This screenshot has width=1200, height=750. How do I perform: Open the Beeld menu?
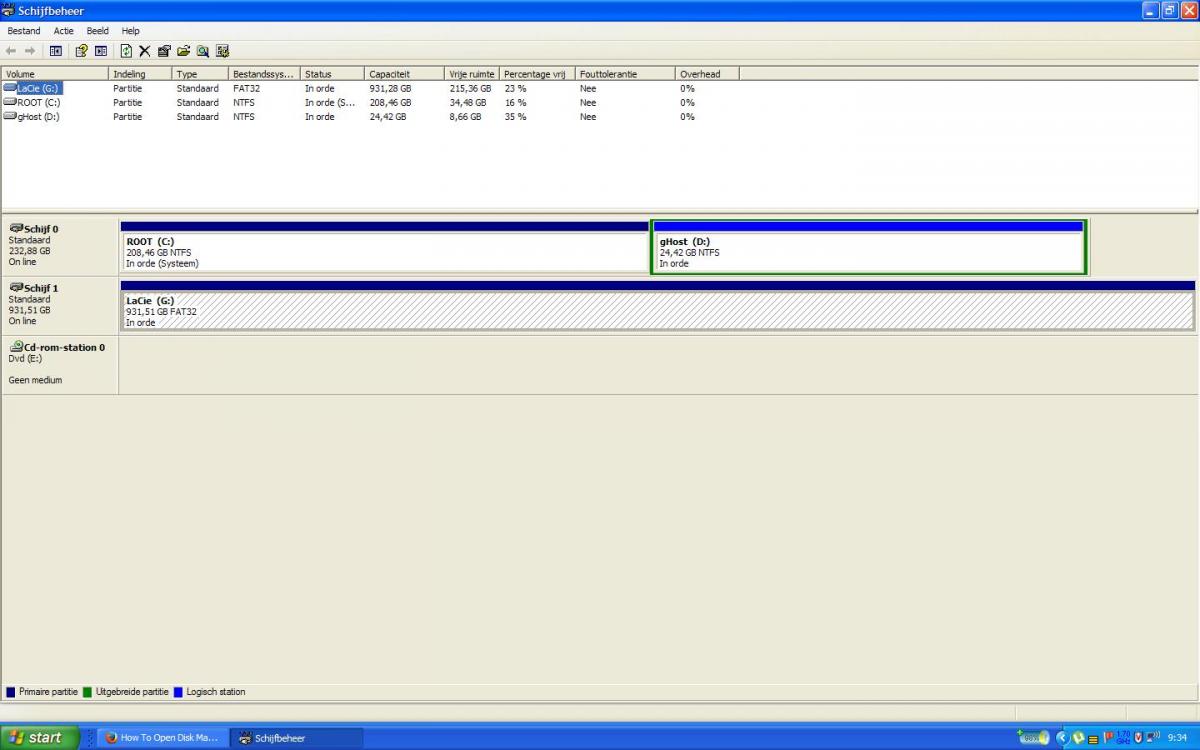click(x=97, y=31)
